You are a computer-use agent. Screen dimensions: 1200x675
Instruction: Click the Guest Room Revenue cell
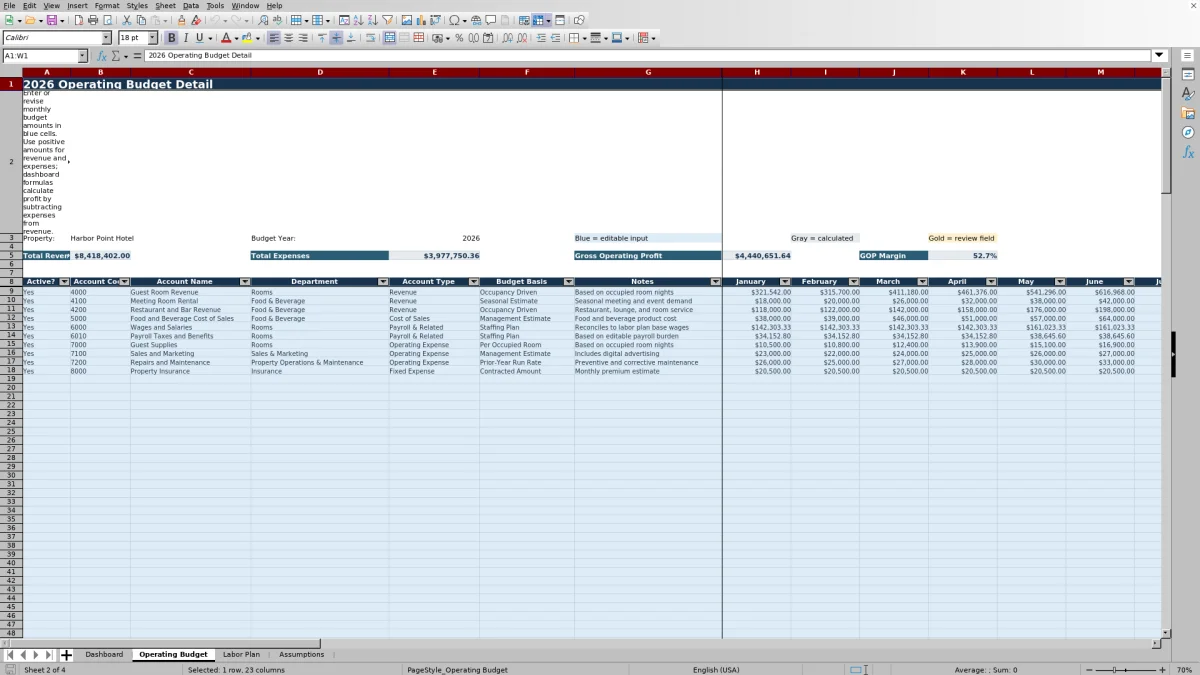(x=190, y=292)
